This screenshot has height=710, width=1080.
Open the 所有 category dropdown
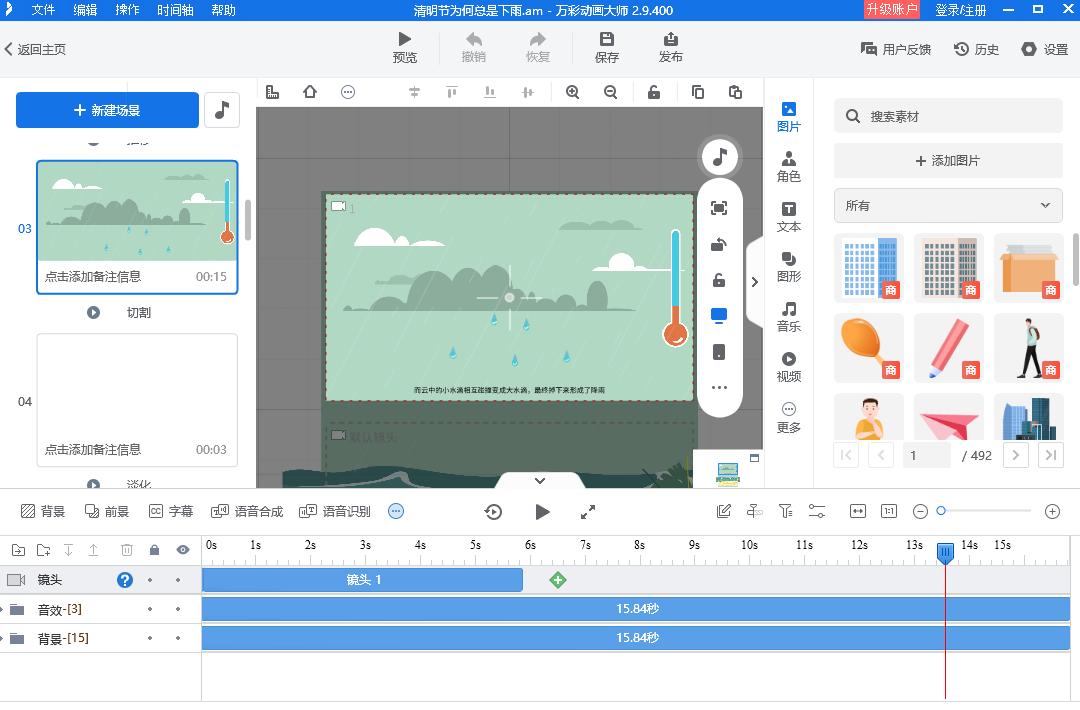(947, 206)
